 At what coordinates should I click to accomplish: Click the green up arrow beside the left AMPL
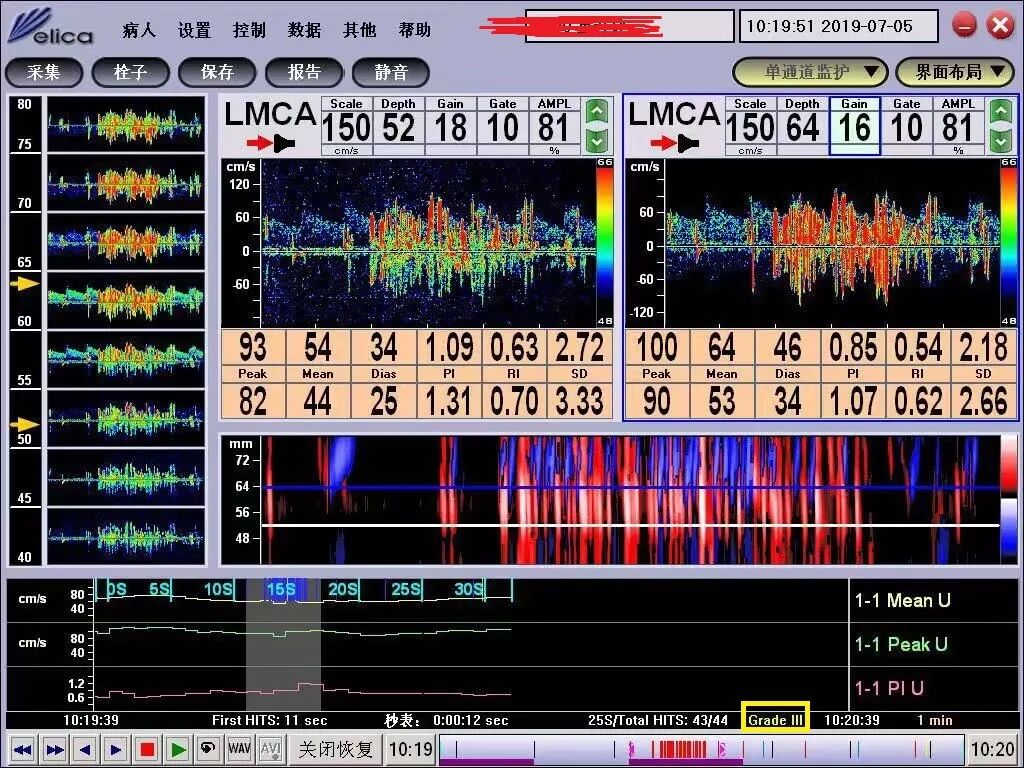597,111
